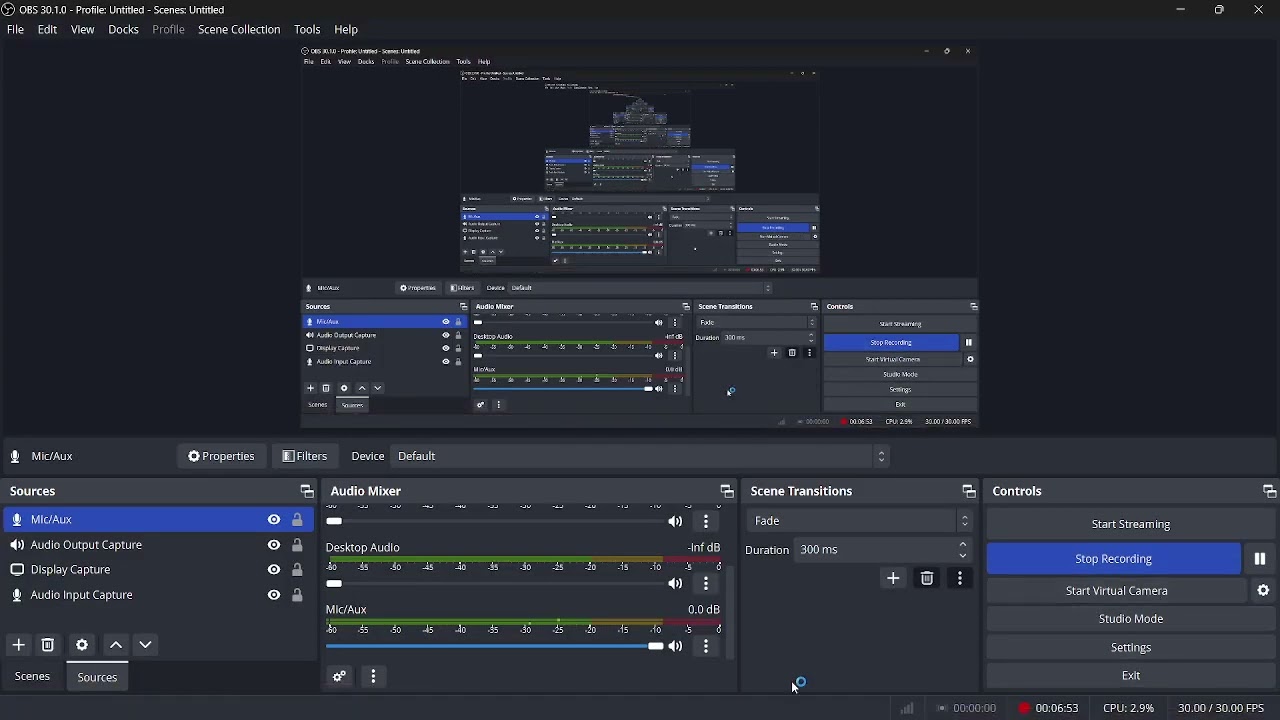Image resolution: width=1280 pixels, height=720 pixels.
Task: Move the selected source down
Action: 146,646
